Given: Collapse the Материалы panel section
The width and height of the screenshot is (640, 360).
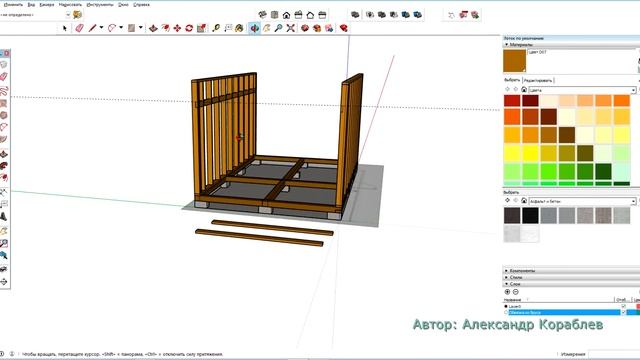Looking at the screenshot, I should click(x=507, y=44).
